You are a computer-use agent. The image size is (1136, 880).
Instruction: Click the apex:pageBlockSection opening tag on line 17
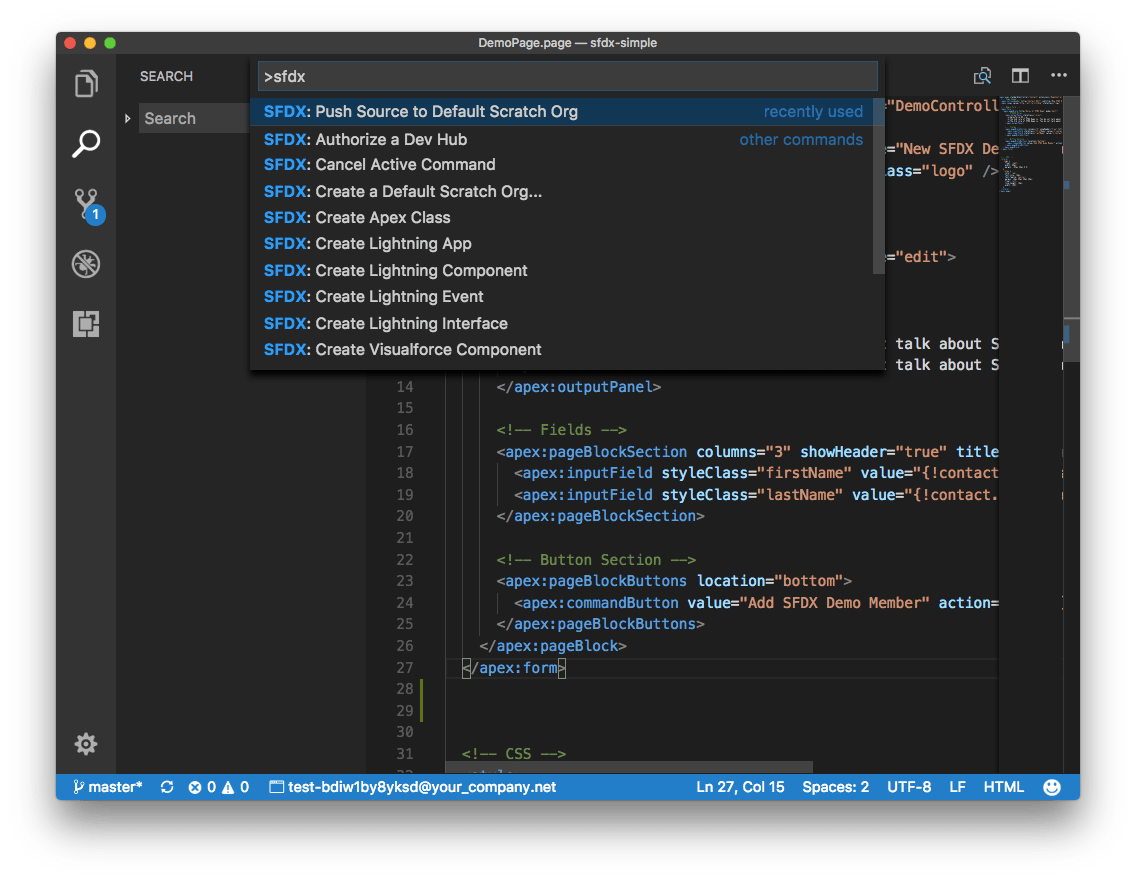(591, 451)
